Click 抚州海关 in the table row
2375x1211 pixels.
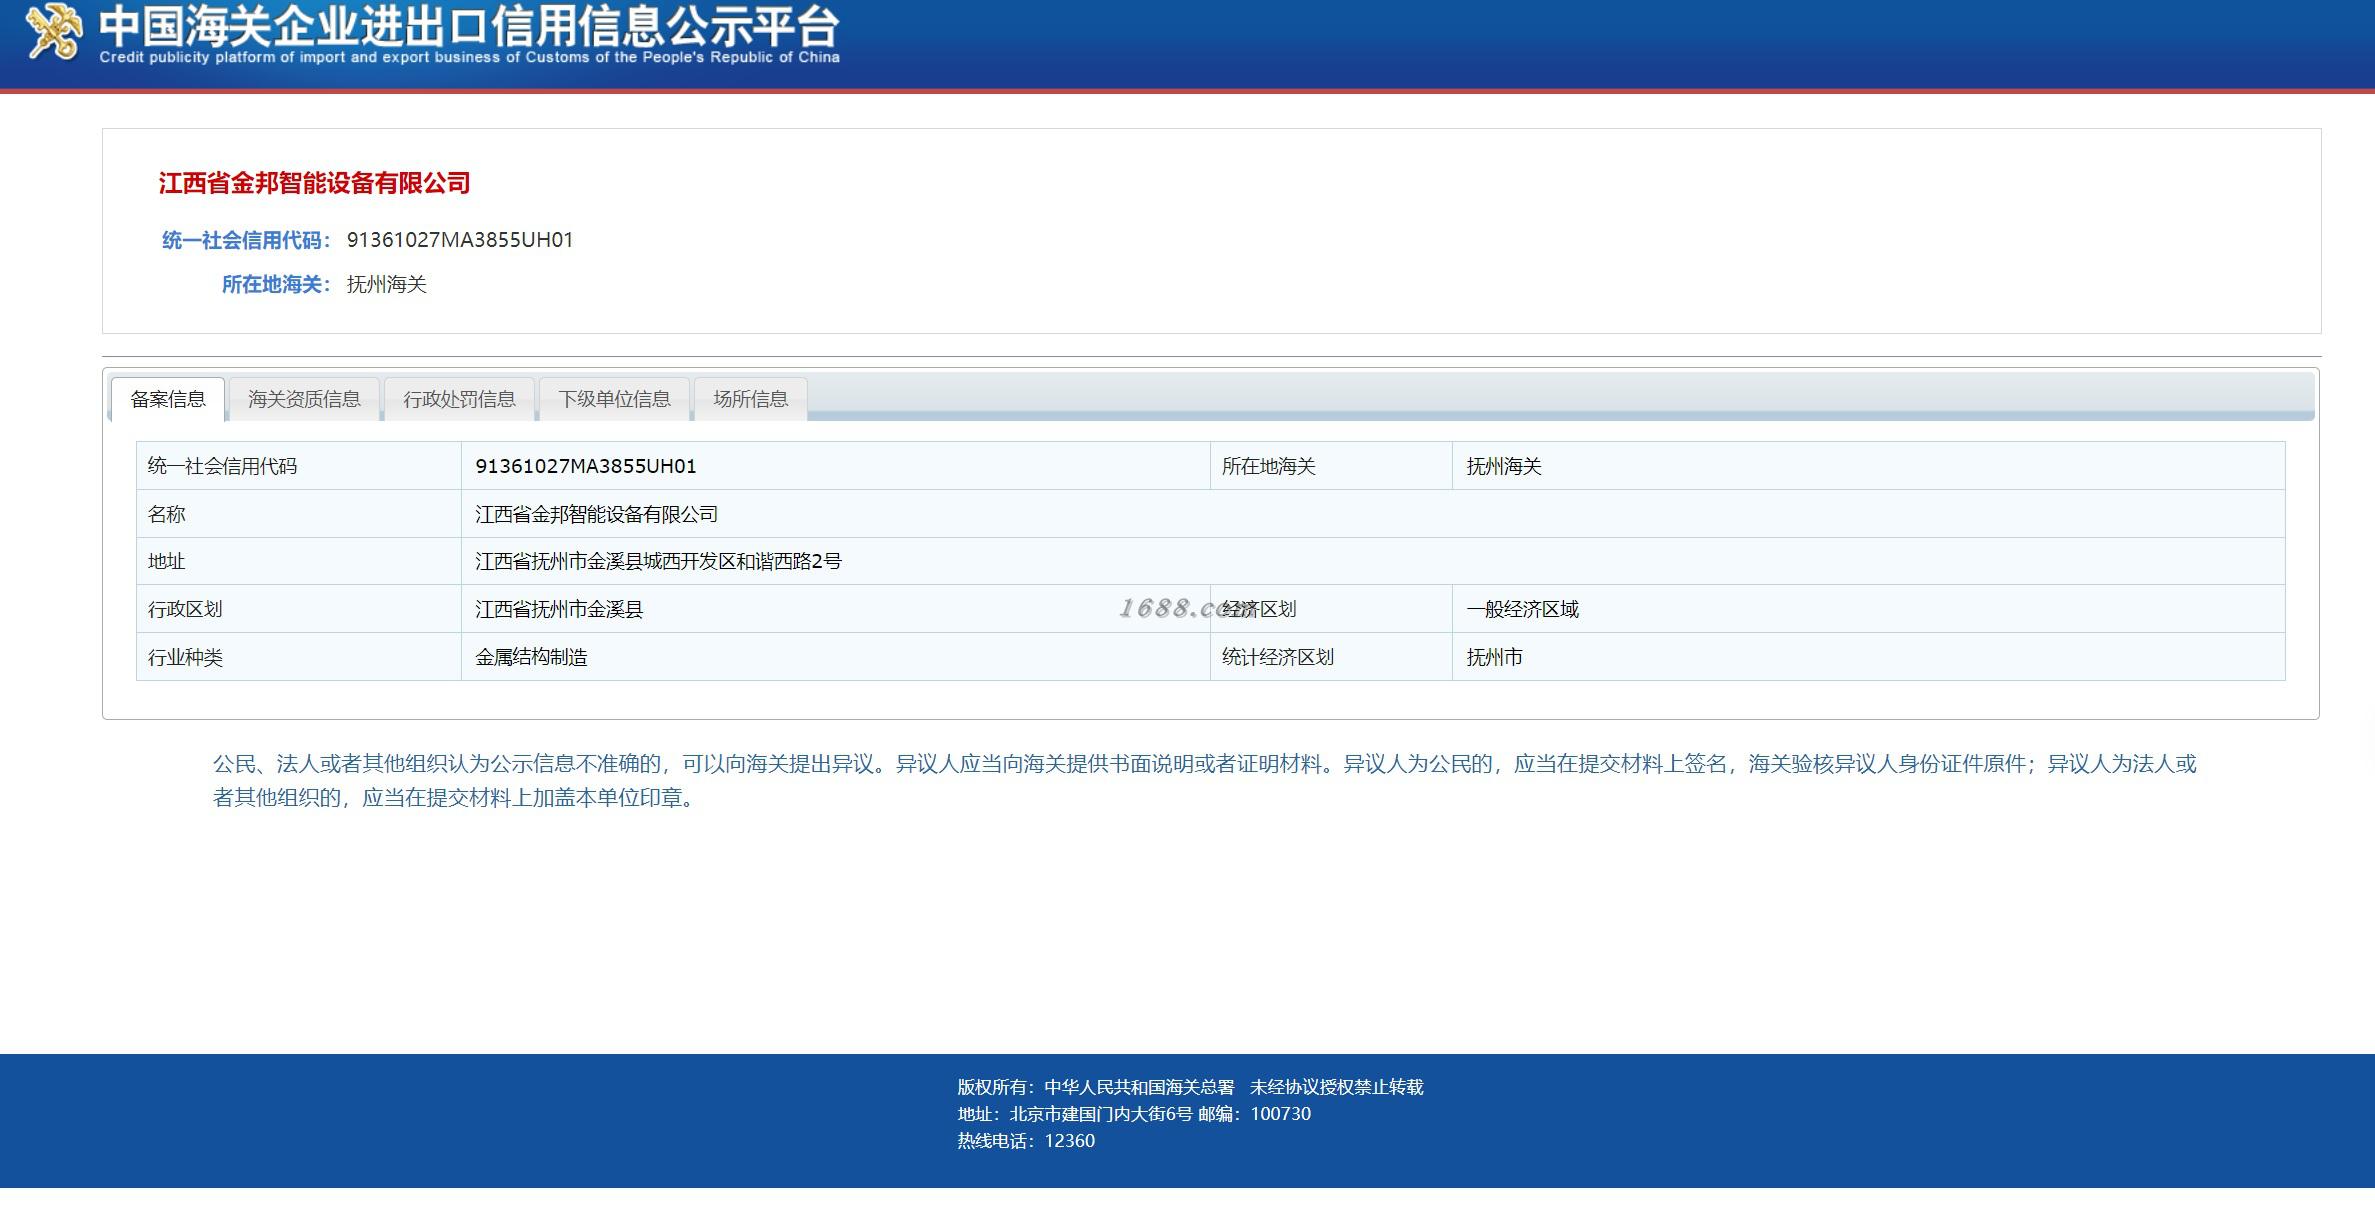click(1503, 467)
